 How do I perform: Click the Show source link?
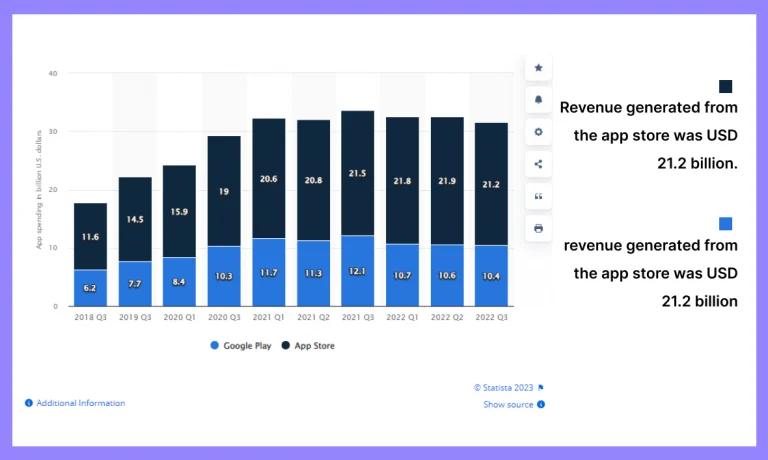coord(508,405)
